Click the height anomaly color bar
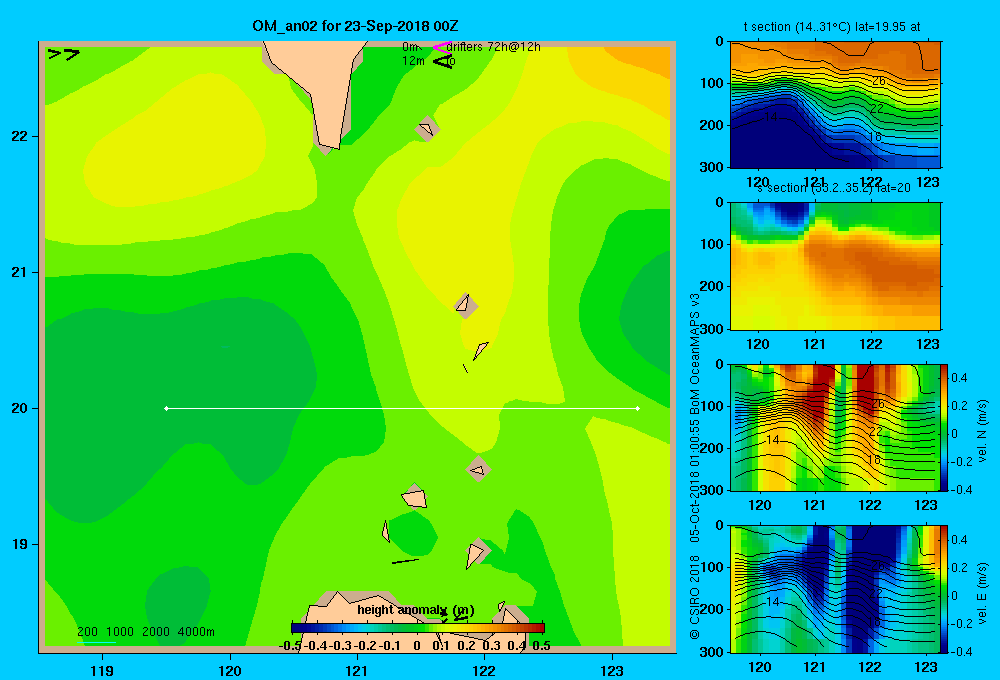This screenshot has height=680, width=1000. tap(418, 628)
